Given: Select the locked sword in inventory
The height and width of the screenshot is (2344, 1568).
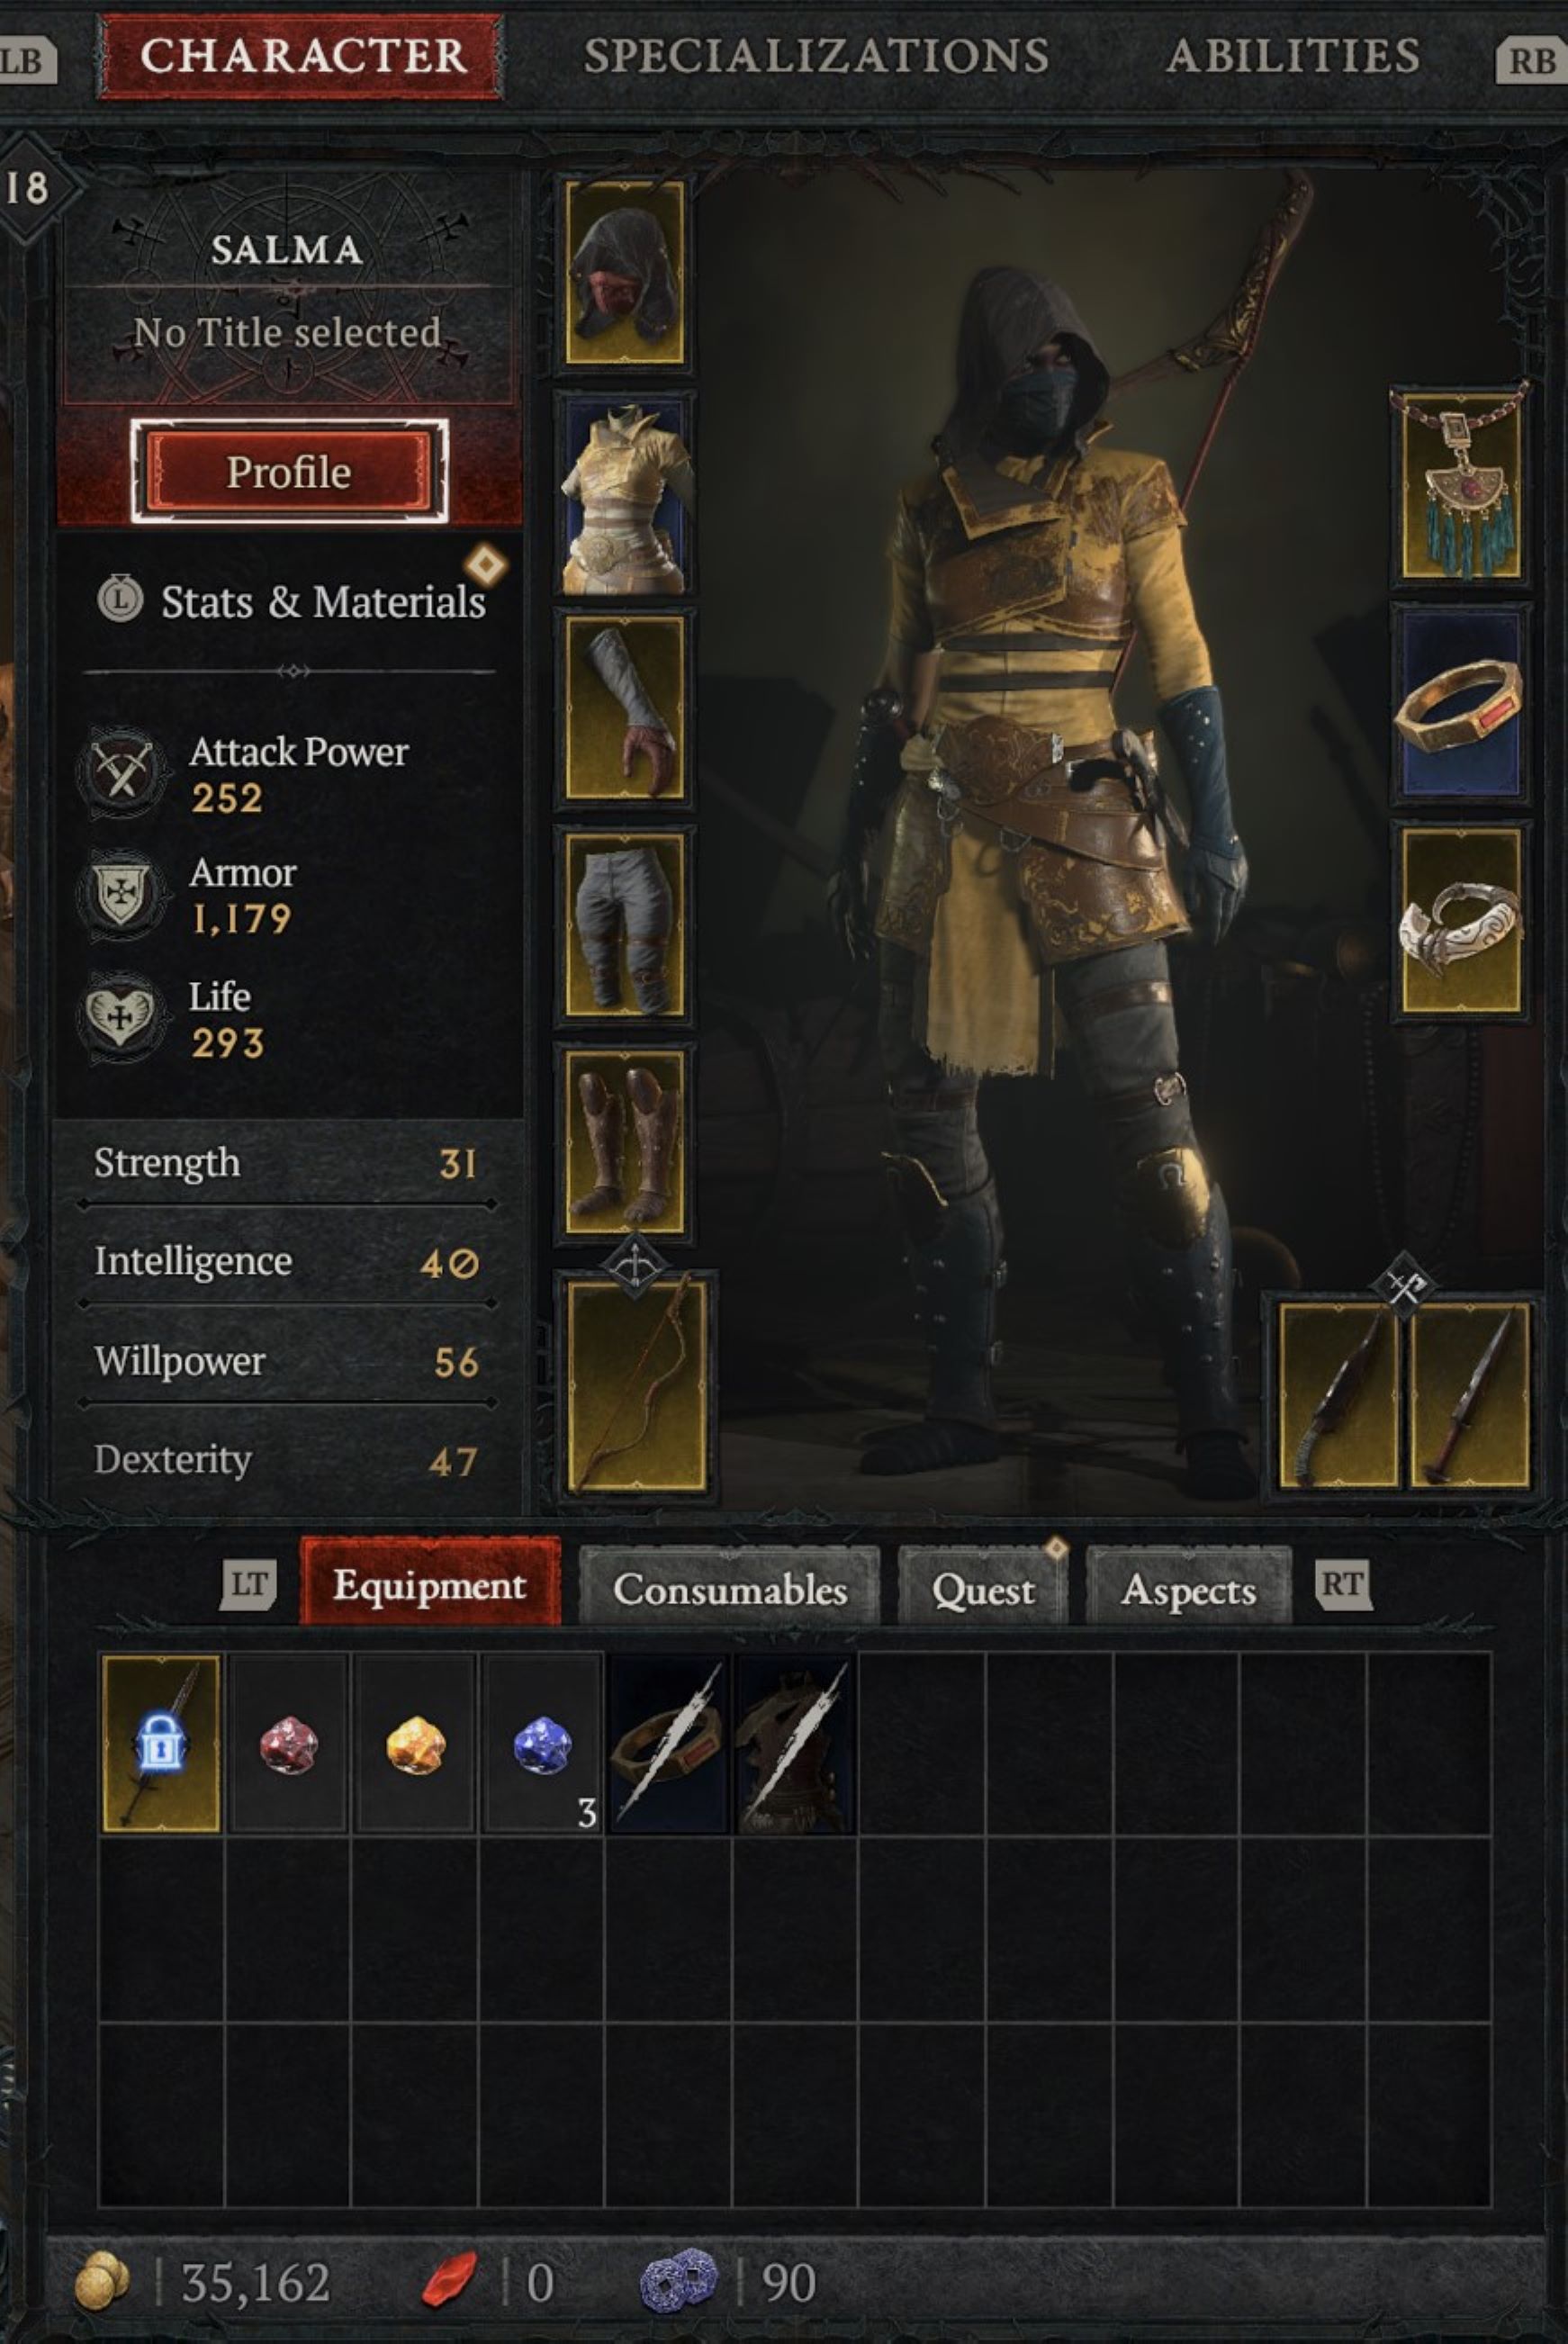Looking at the screenshot, I should [x=161, y=1743].
